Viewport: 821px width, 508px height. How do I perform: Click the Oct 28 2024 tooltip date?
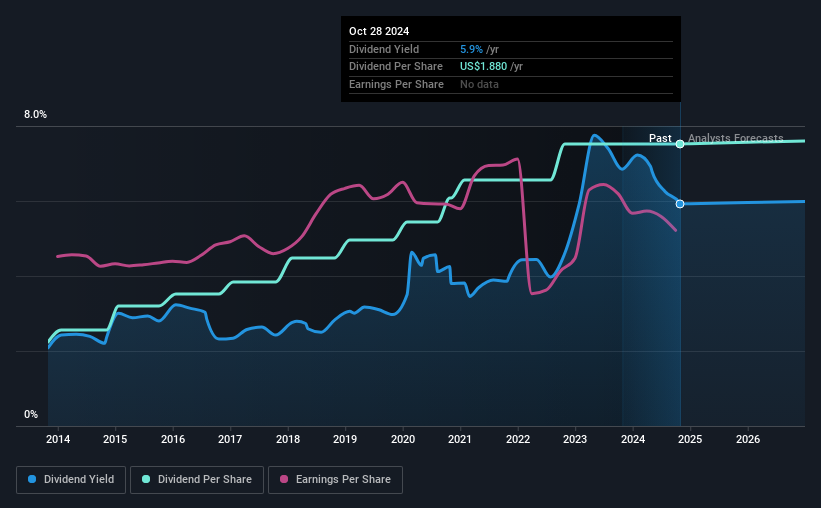379,31
